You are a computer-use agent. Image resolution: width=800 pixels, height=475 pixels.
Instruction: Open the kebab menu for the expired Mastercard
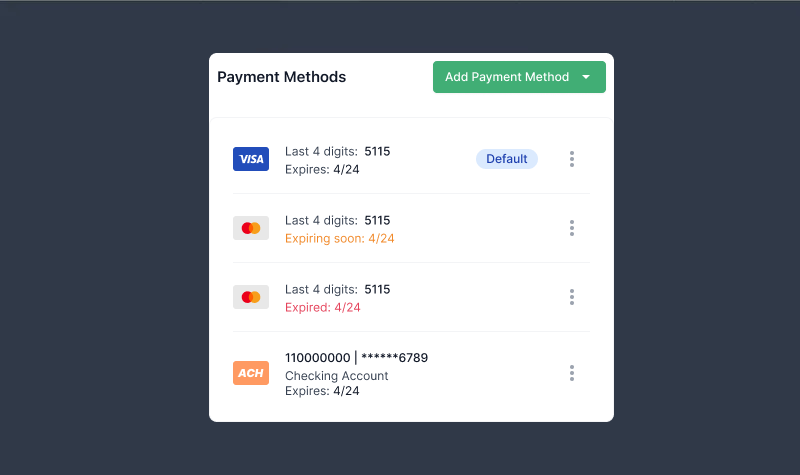coord(572,297)
